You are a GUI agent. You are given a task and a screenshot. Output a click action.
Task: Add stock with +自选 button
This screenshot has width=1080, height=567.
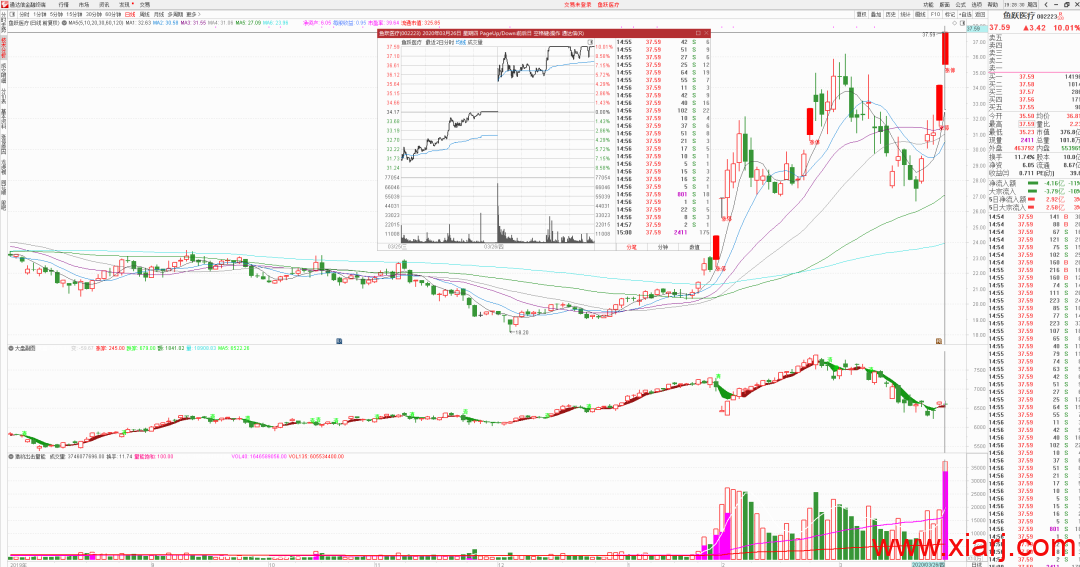tap(966, 14)
